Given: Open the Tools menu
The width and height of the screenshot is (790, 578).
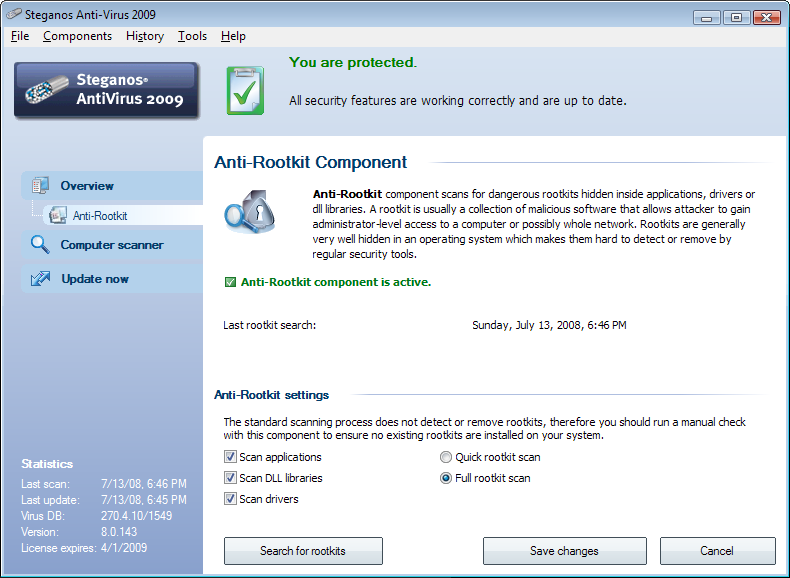Looking at the screenshot, I should pos(192,36).
